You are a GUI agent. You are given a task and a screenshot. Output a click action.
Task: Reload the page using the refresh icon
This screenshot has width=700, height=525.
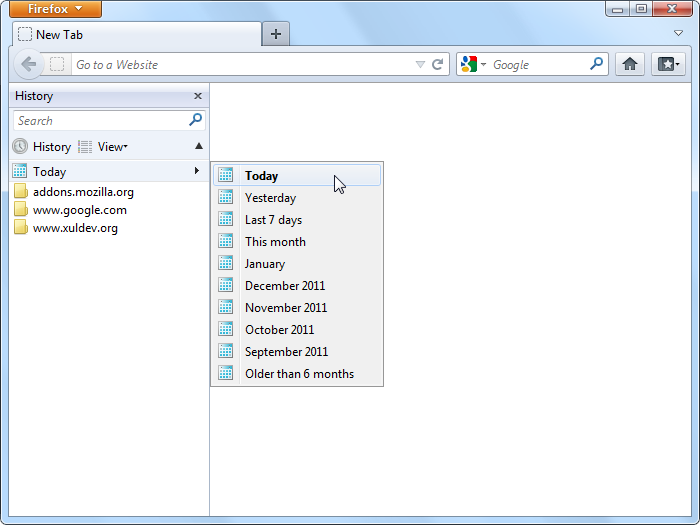pos(437,64)
